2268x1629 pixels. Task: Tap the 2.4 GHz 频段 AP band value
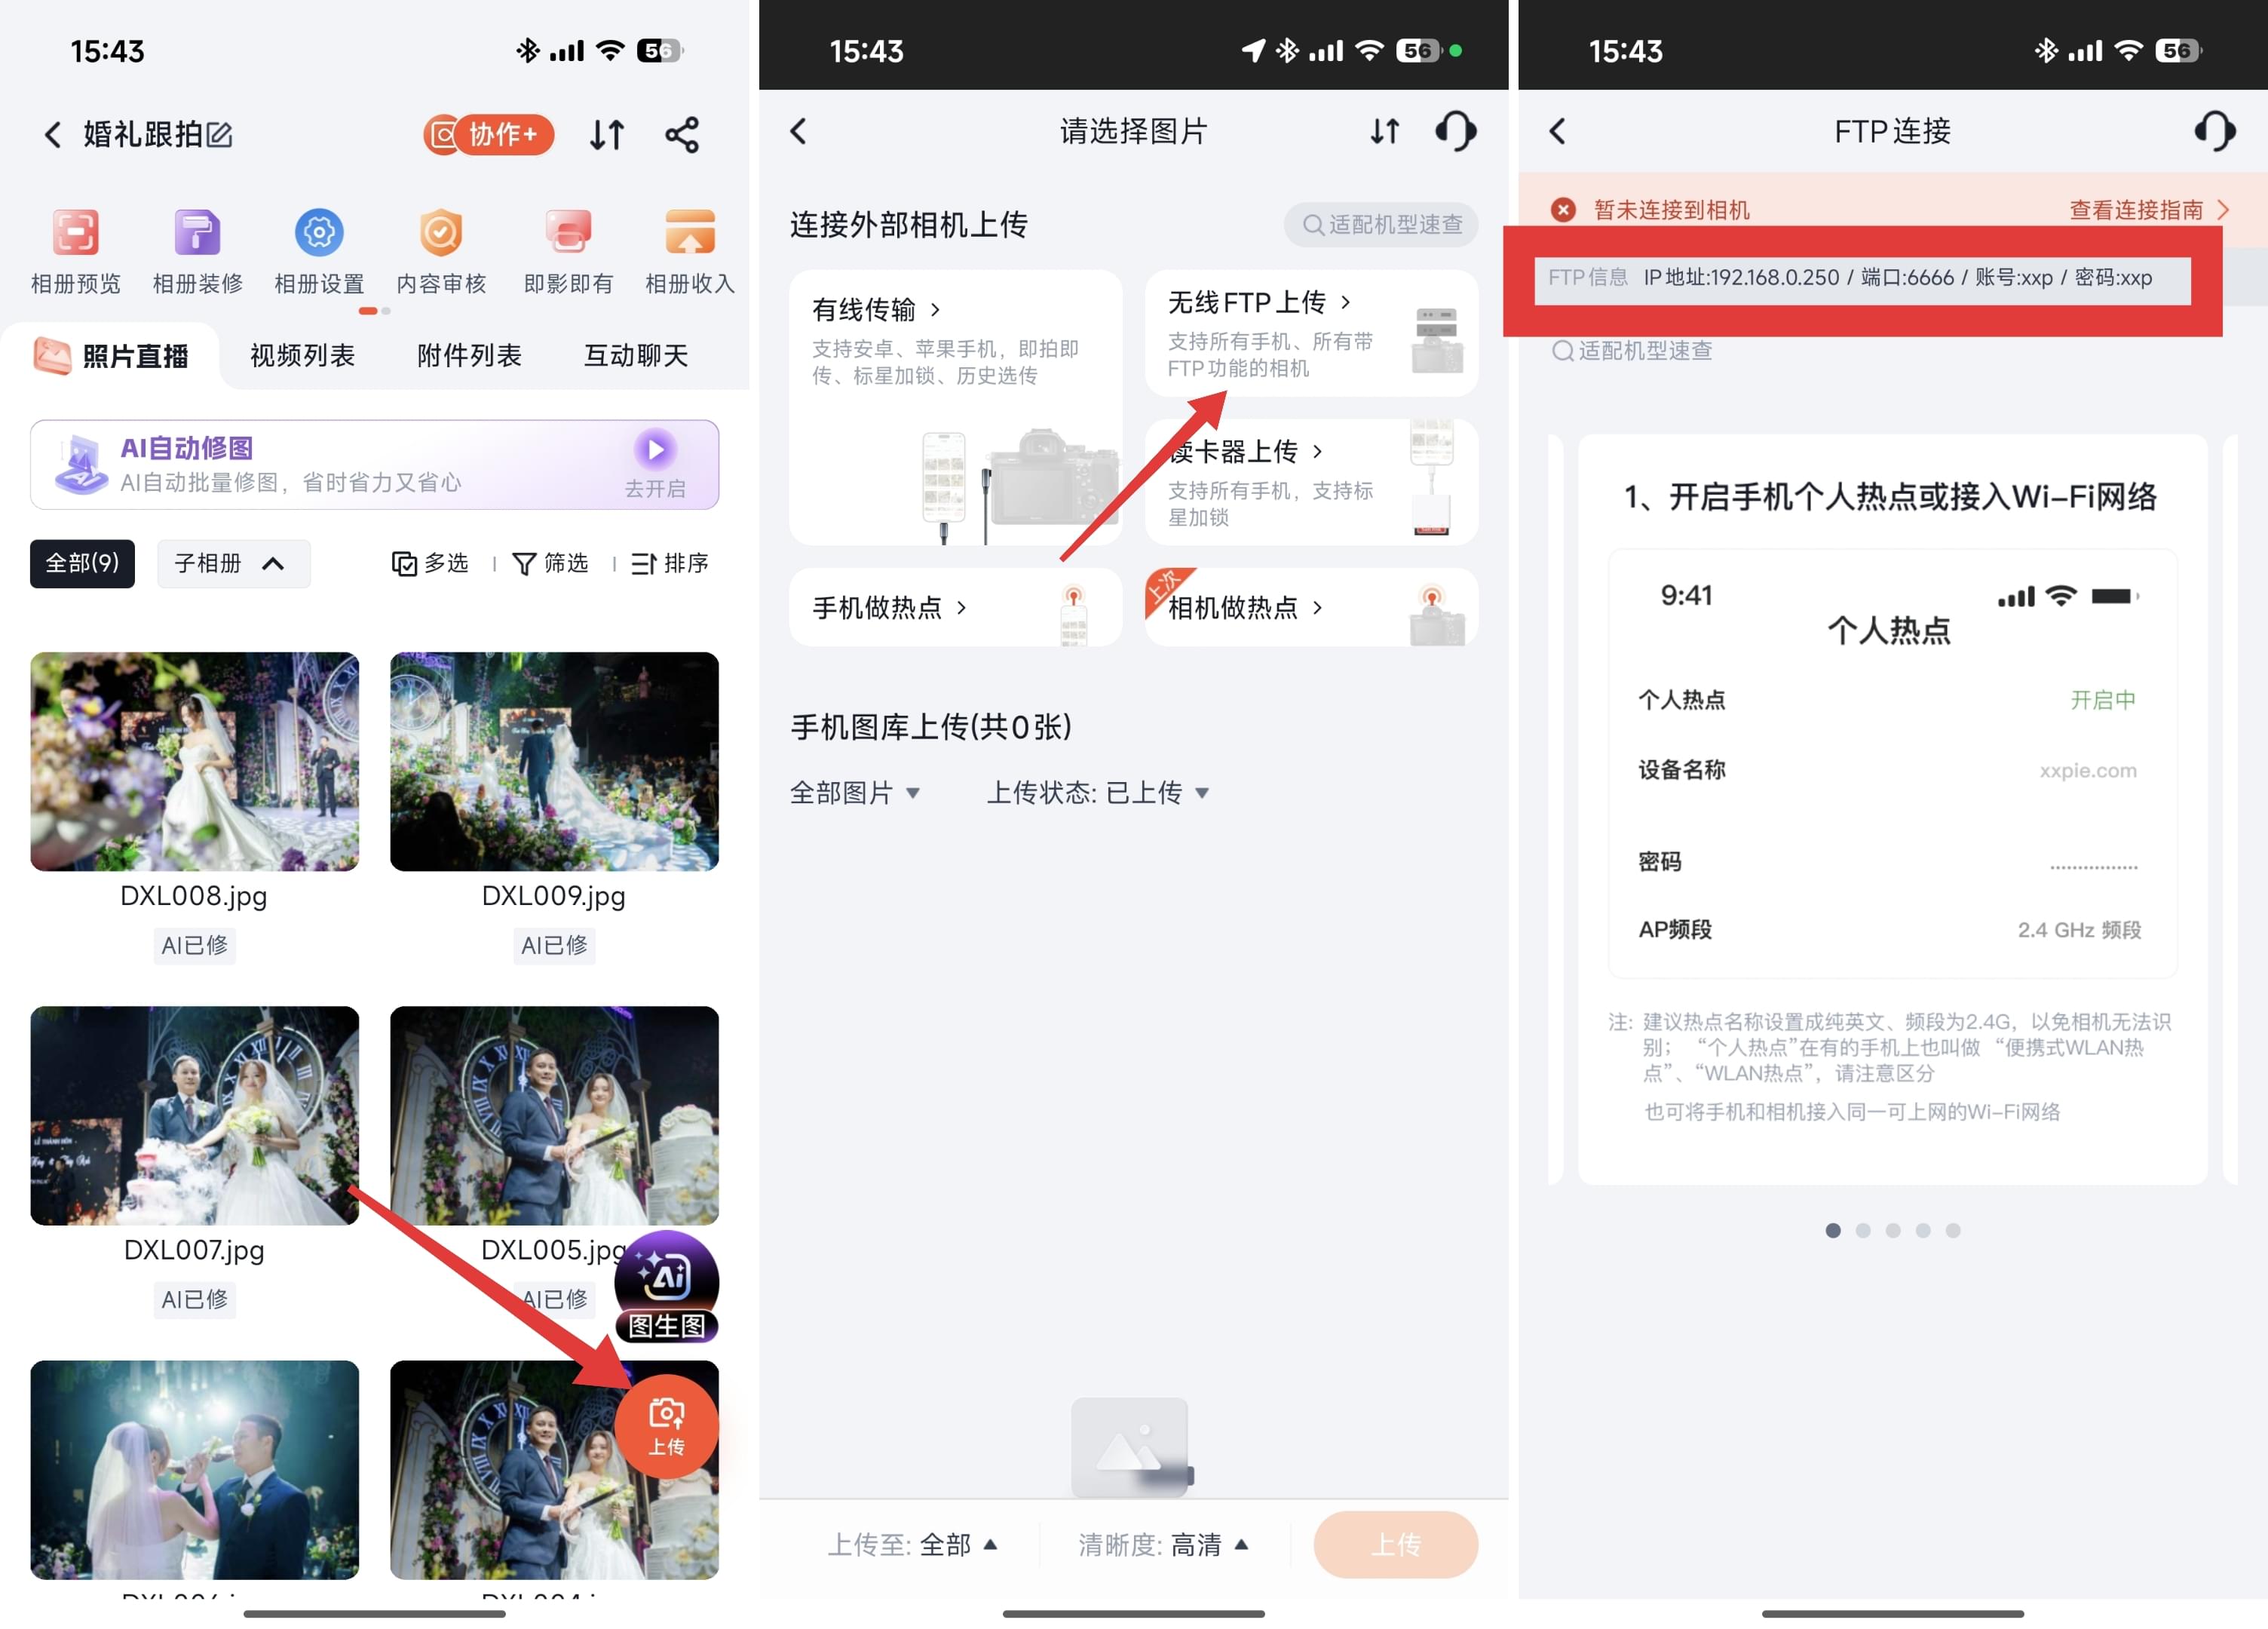pos(2079,930)
